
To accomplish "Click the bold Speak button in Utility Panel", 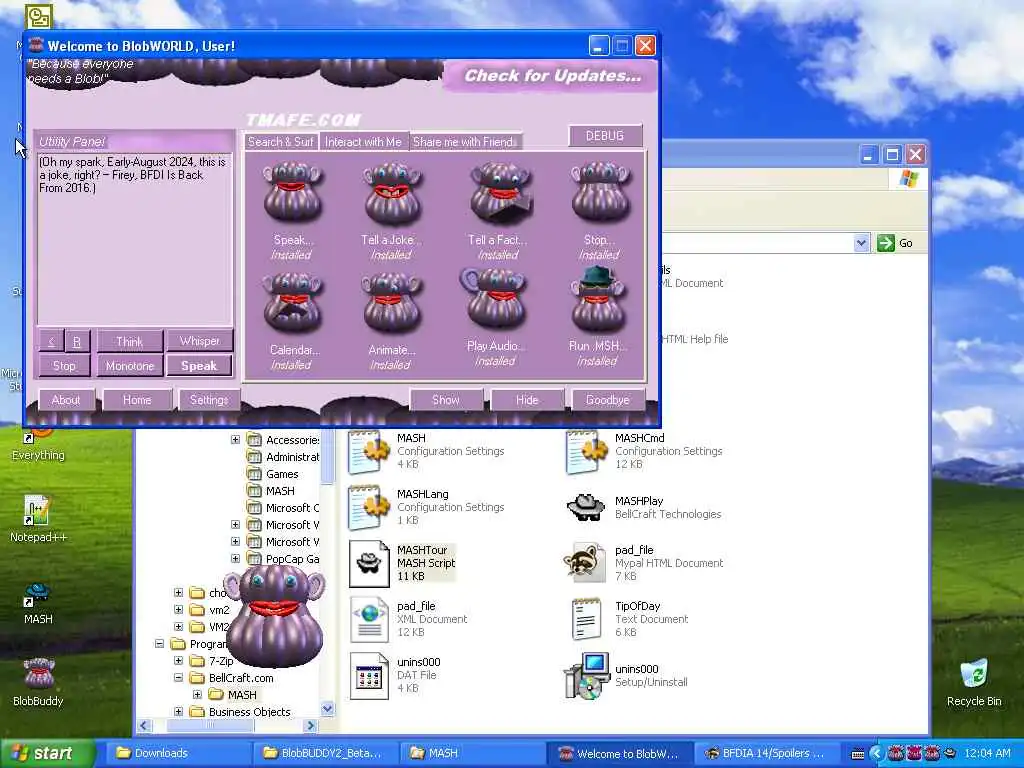I will coord(199,366).
